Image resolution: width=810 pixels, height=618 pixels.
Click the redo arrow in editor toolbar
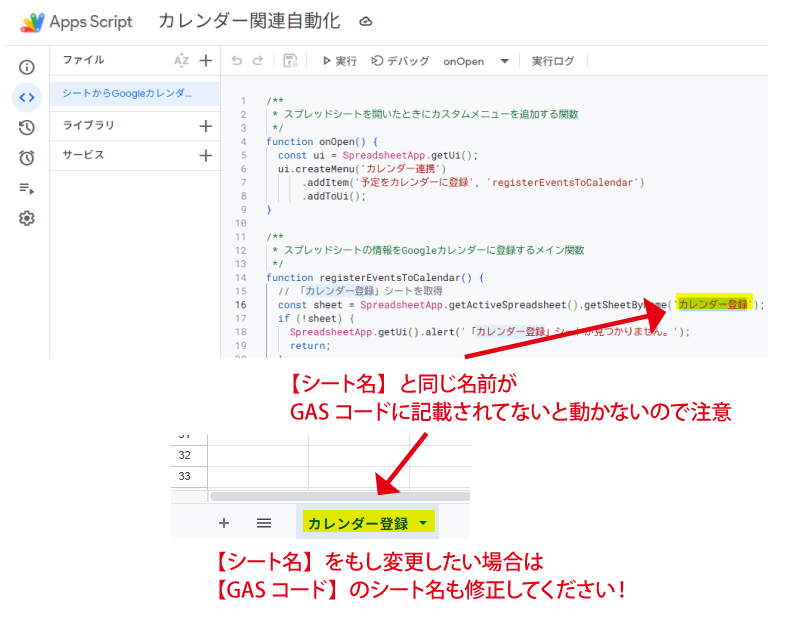point(260,61)
